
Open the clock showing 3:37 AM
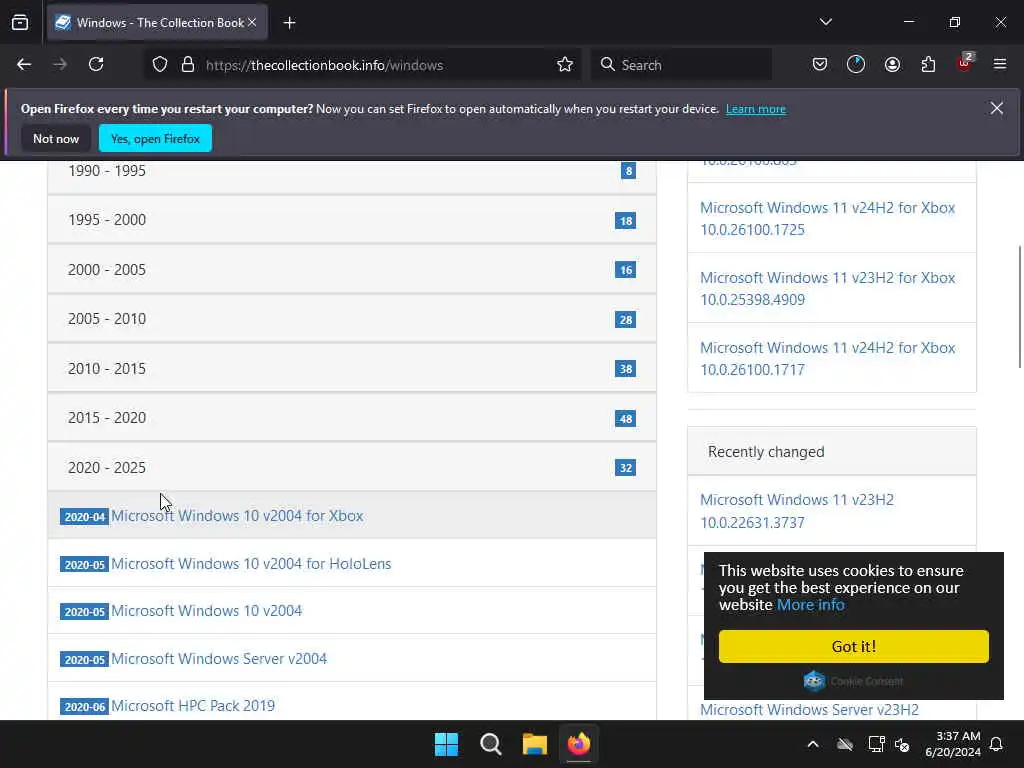953,744
